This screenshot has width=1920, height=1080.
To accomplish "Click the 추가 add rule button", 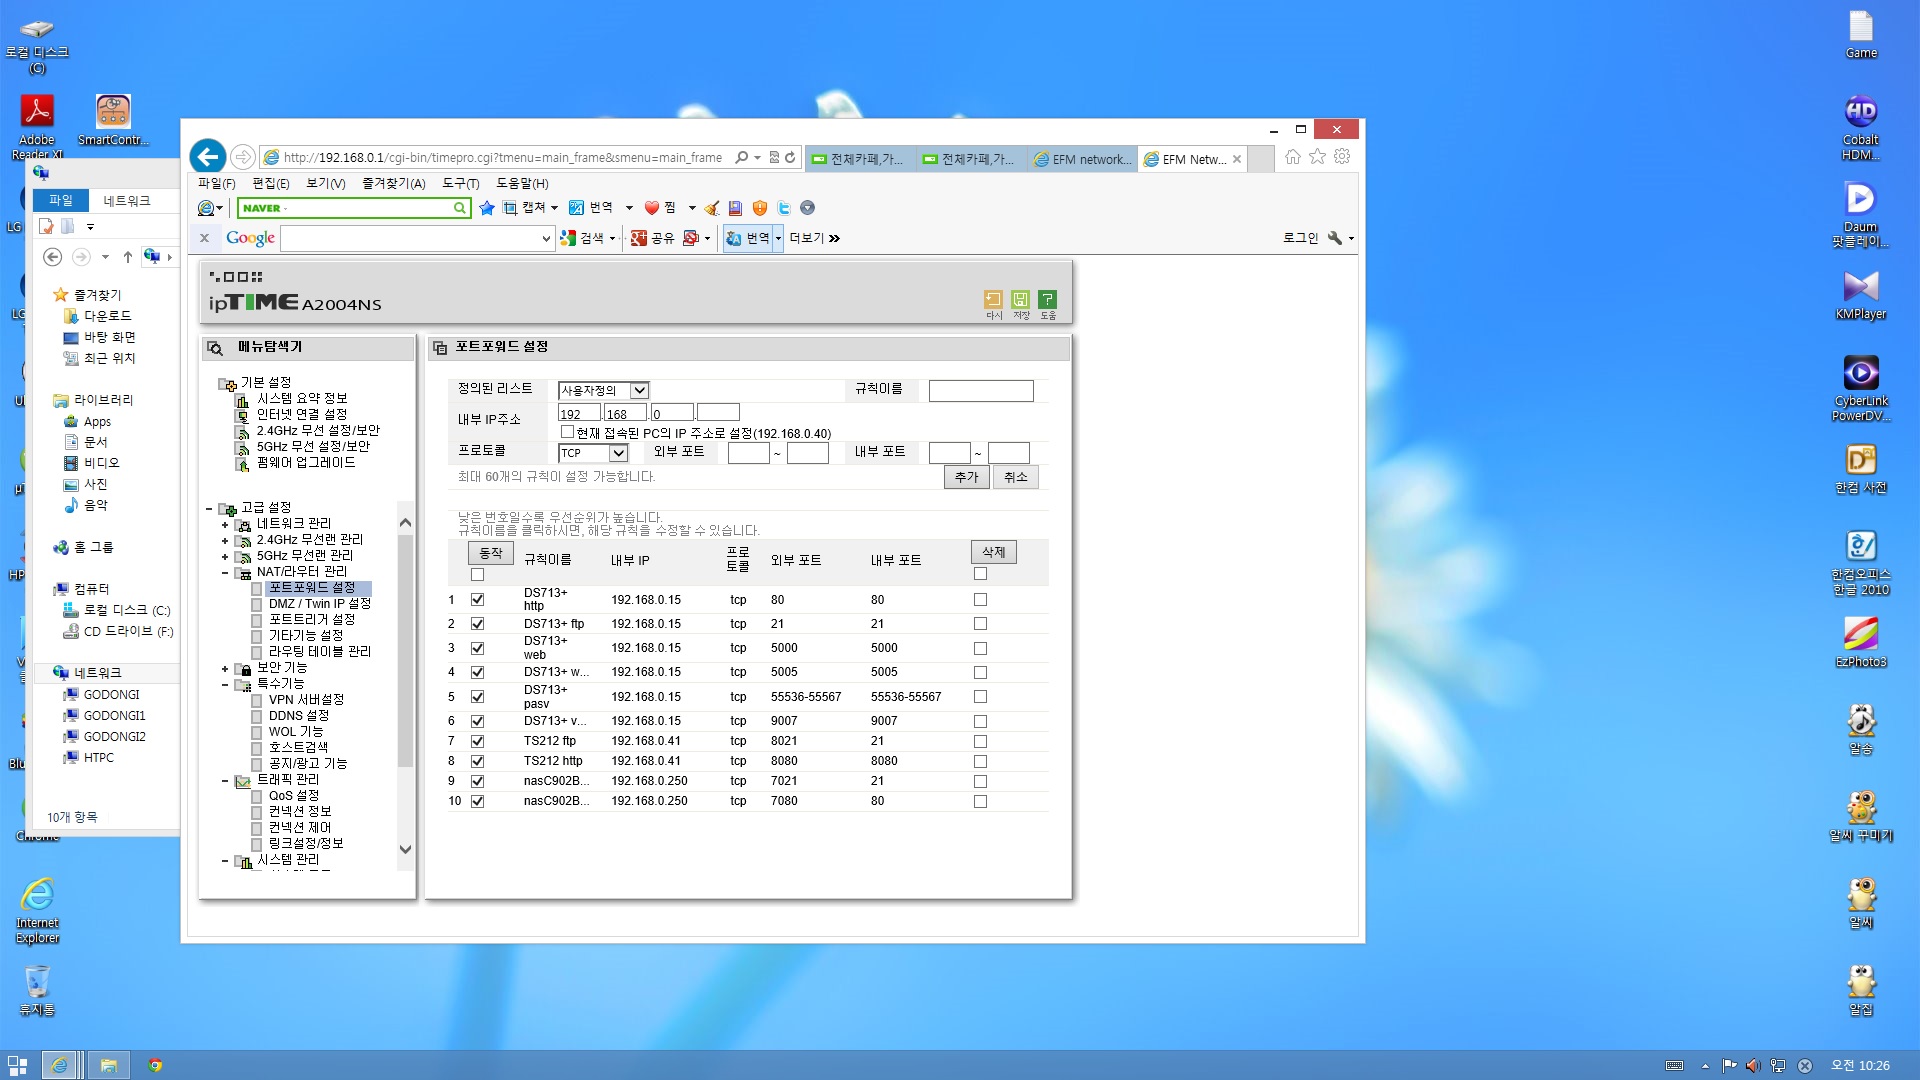I will tap(966, 477).
